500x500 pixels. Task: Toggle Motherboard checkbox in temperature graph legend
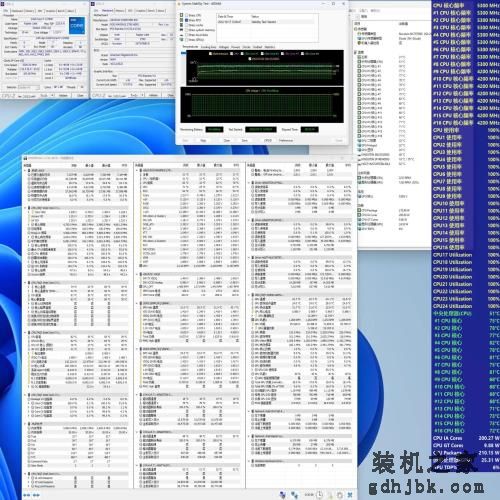click(x=210, y=53)
